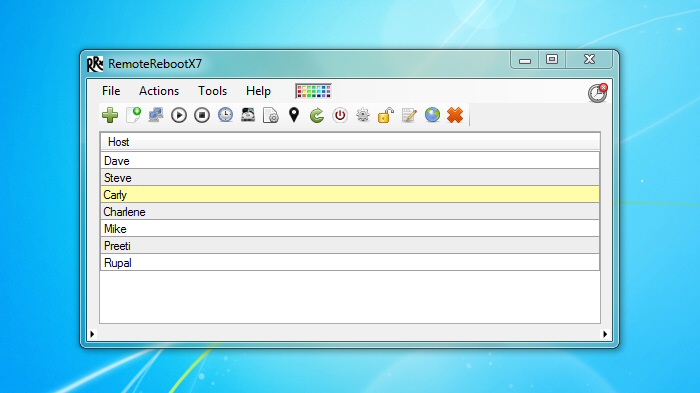Click the document with gear icon
The width and height of the screenshot is (700, 393).
[x=271, y=115]
